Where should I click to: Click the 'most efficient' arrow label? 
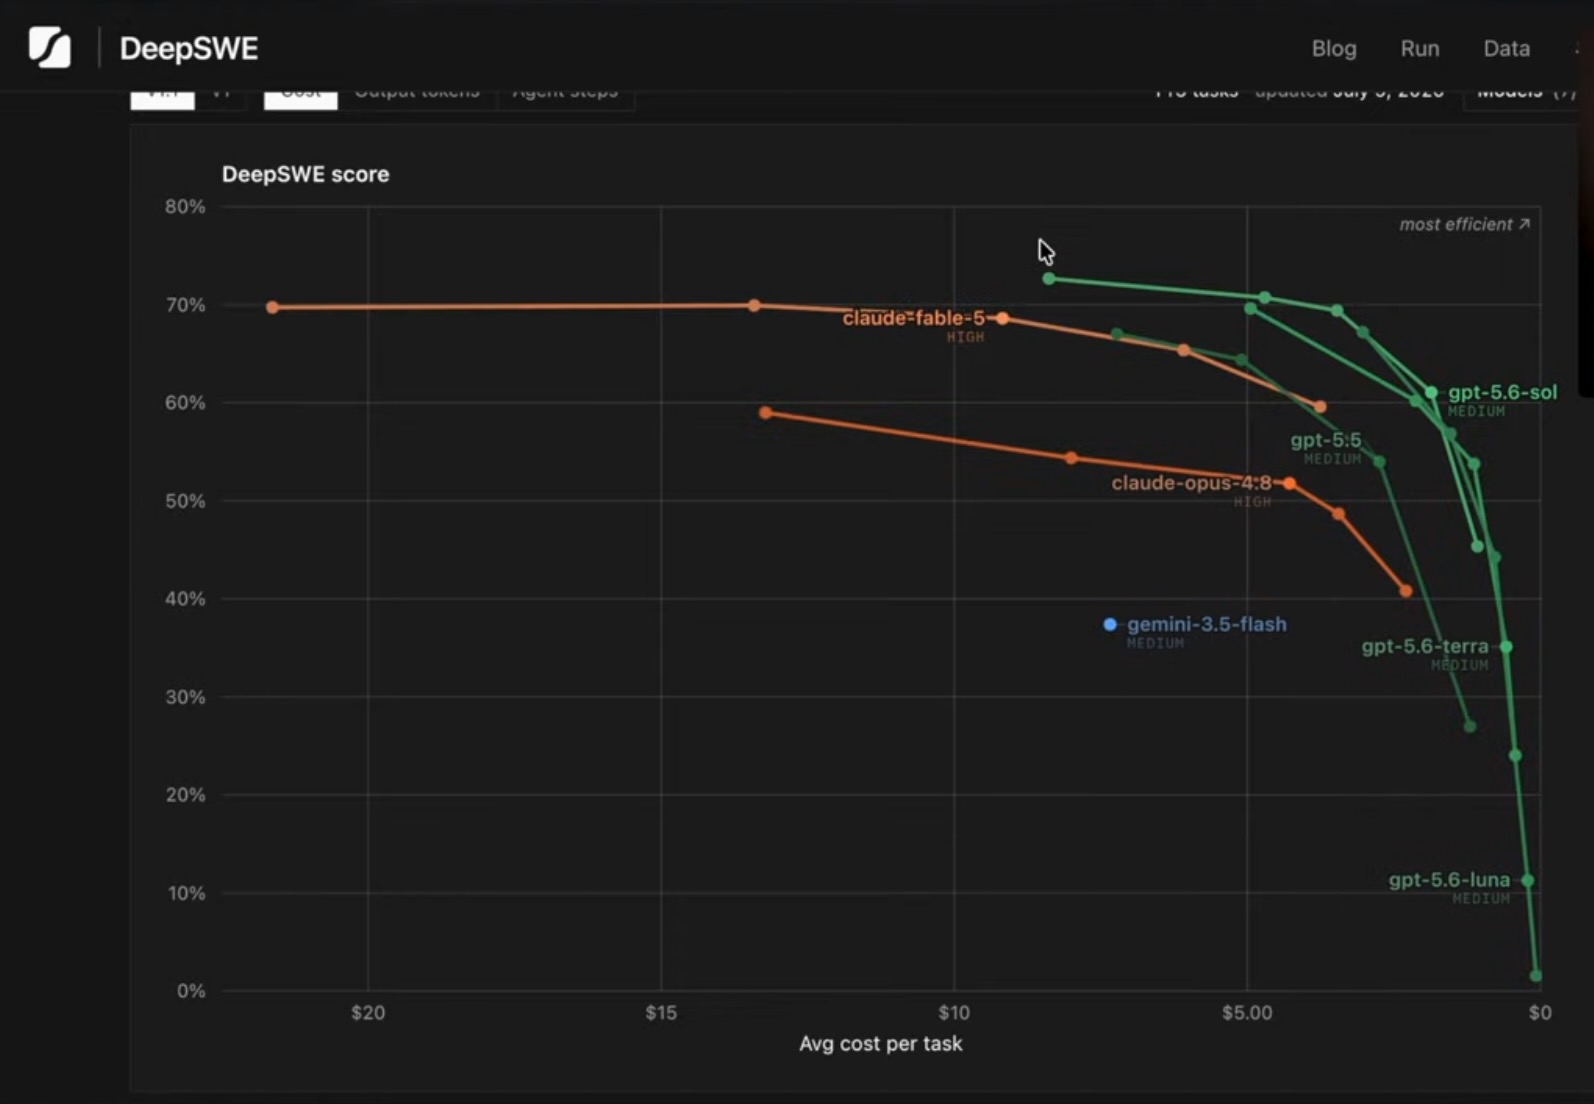pyautogui.click(x=1465, y=224)
